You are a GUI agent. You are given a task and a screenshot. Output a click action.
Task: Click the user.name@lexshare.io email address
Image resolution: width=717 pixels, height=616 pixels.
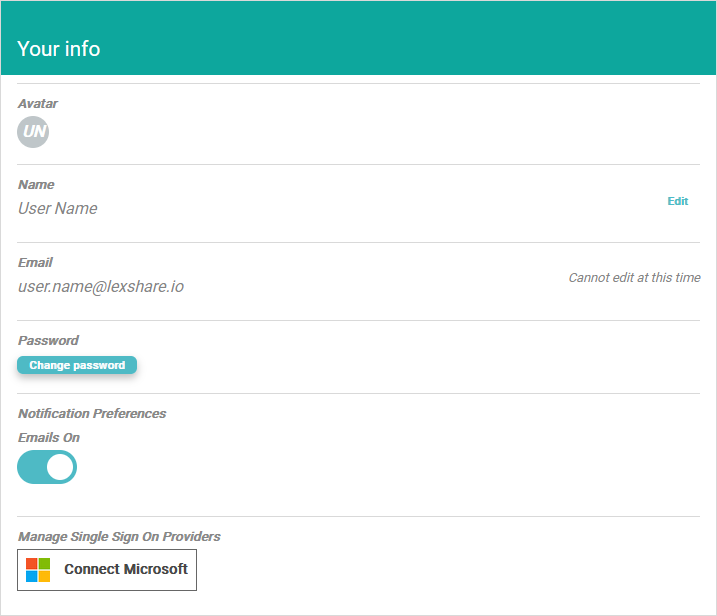pos(101,287)
